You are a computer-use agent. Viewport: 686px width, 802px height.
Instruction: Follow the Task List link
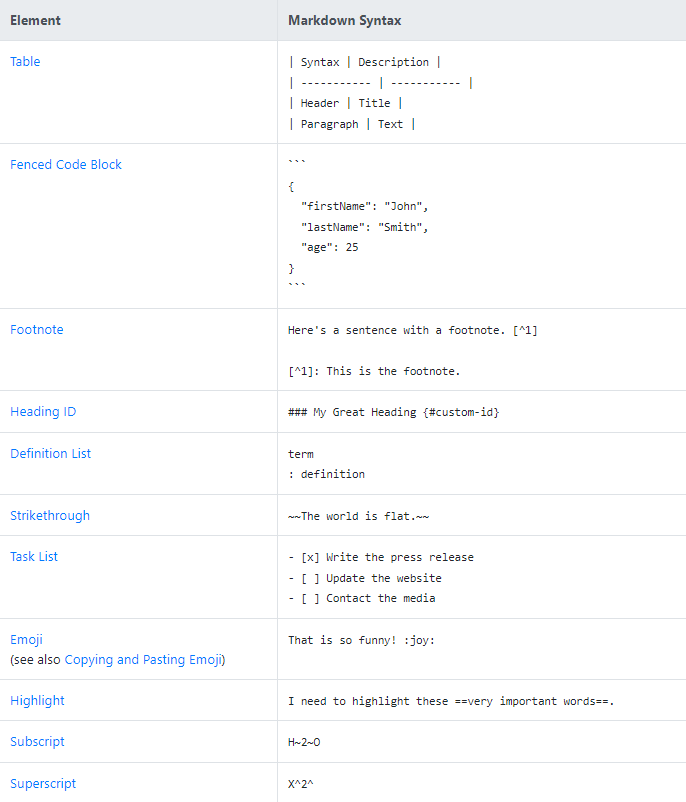[x=34, y=556]
